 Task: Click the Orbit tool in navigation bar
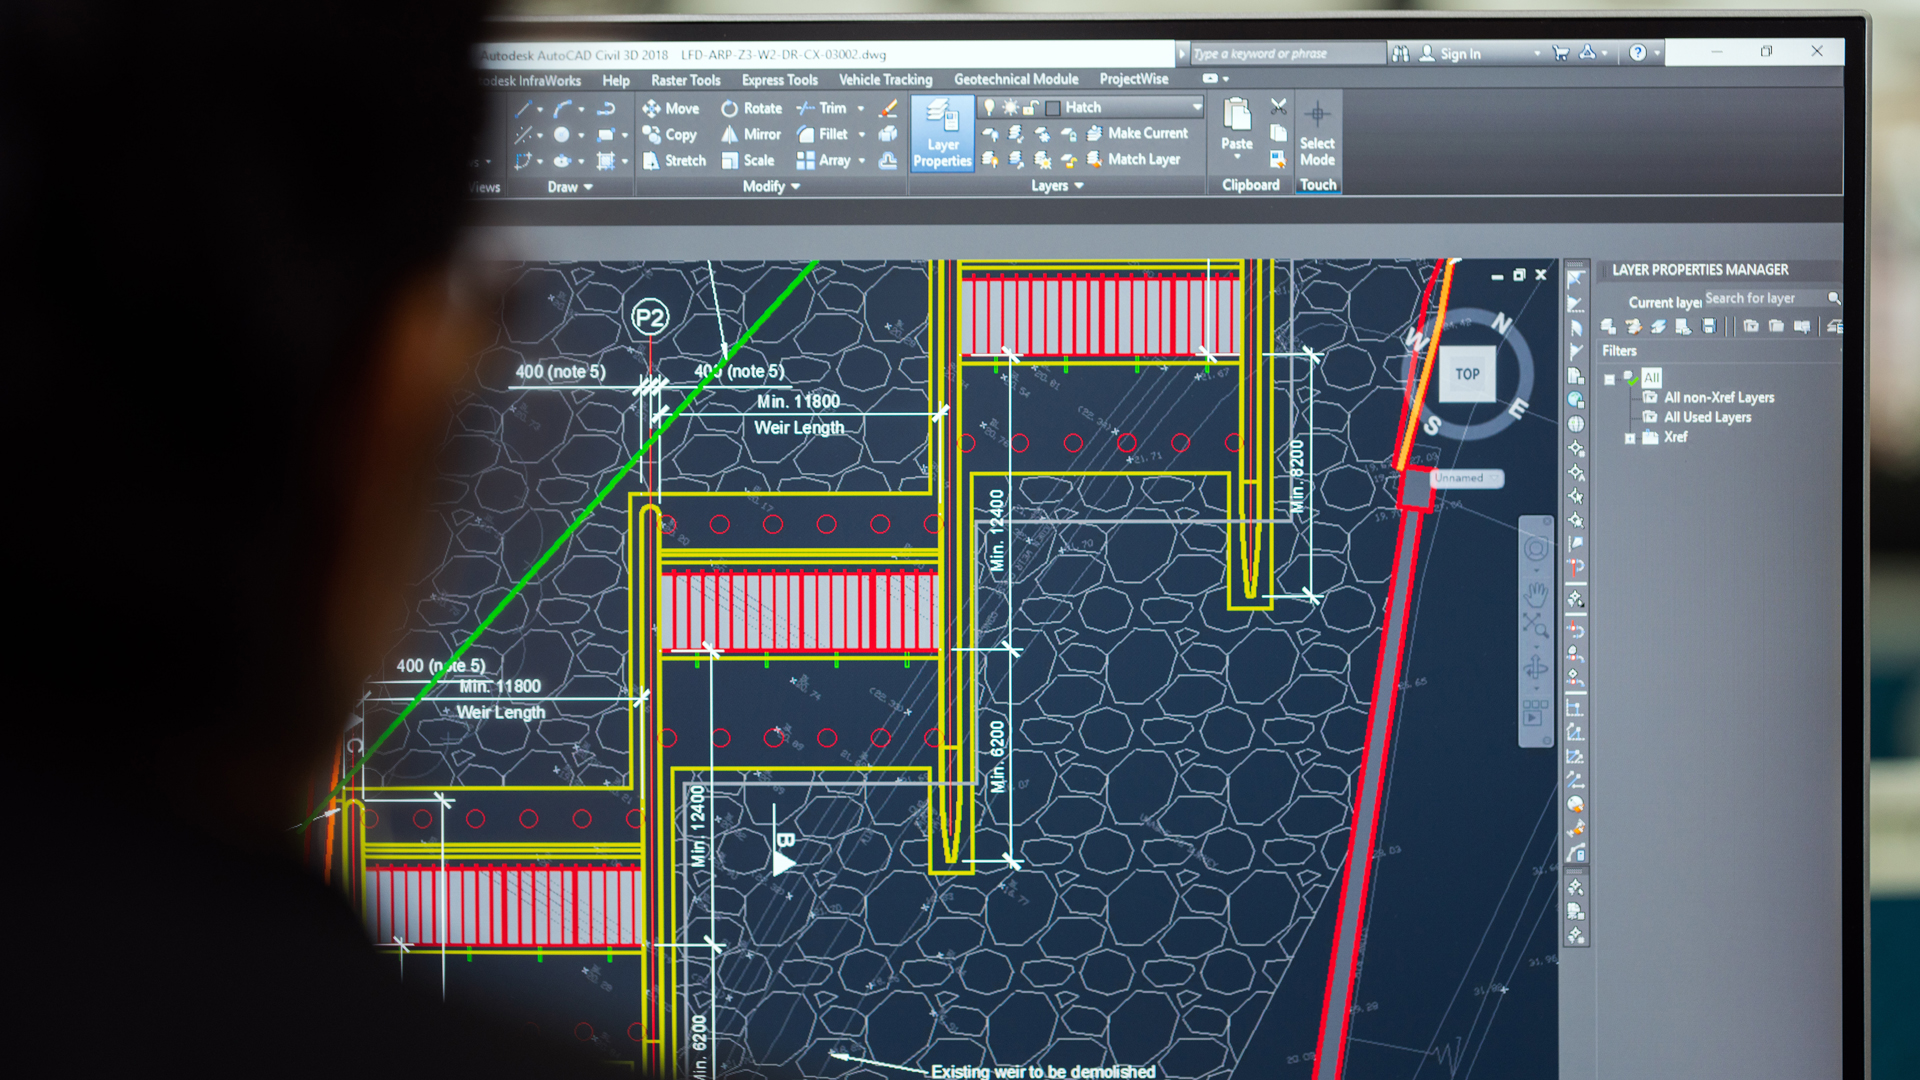pyautogui.click(x=1536, y=668)
